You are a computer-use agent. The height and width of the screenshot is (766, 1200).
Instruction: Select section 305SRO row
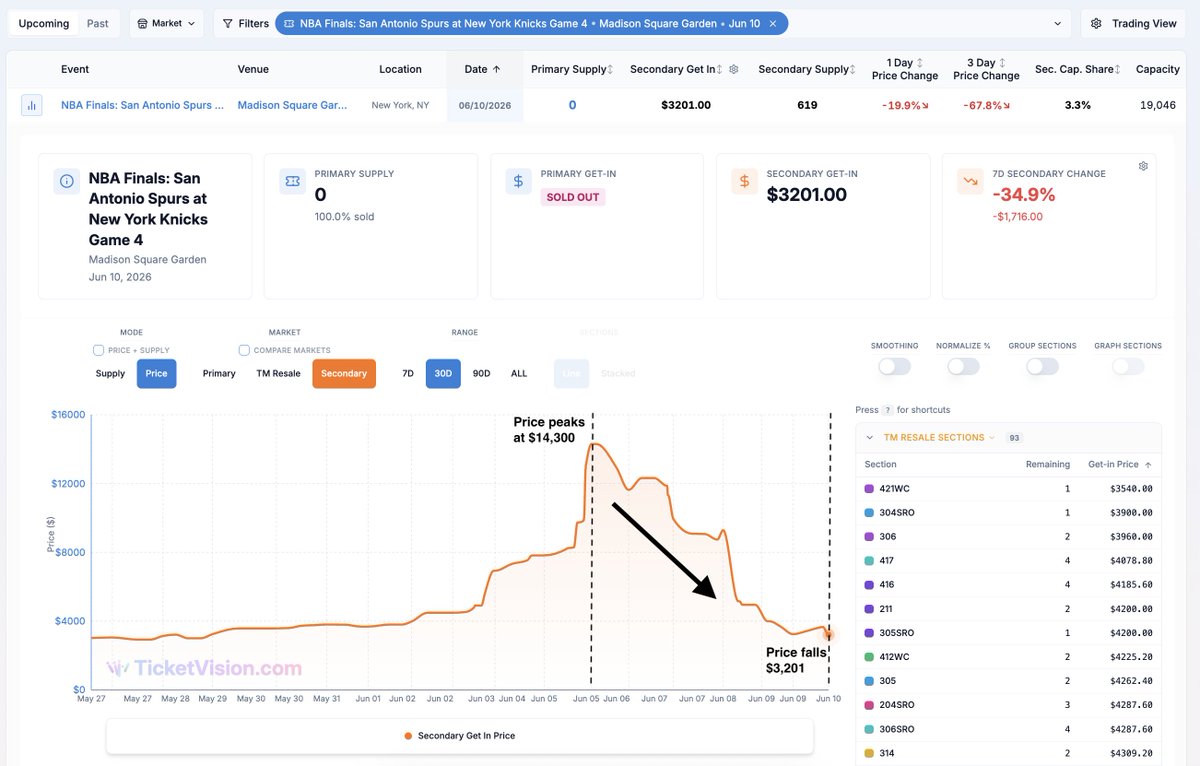1008,633
